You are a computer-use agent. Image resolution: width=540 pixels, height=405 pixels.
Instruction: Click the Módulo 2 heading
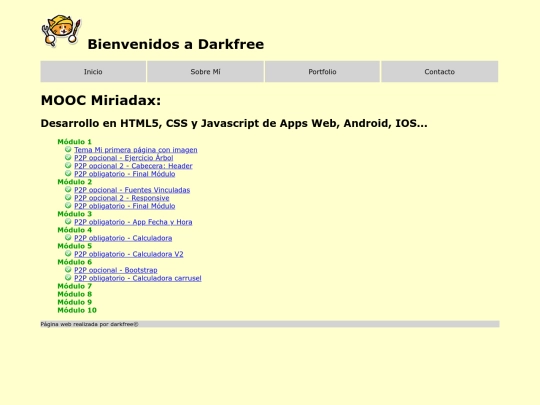pyautogui.click(x=75, y=182)
